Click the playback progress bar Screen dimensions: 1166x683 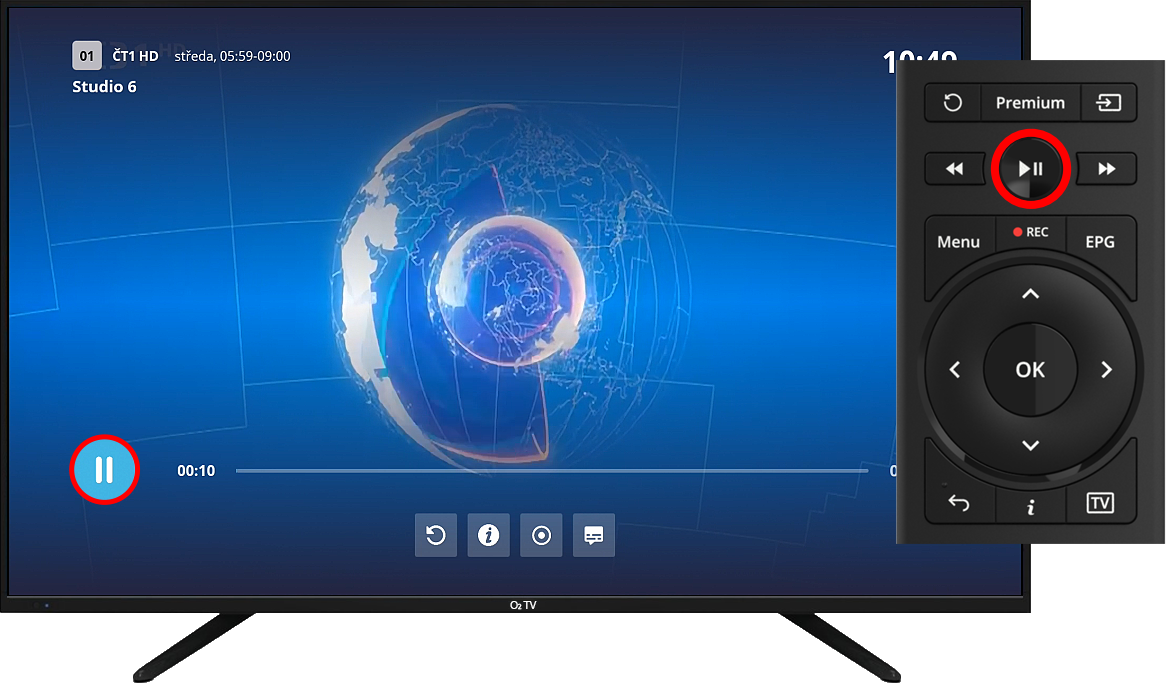(551, 471)
